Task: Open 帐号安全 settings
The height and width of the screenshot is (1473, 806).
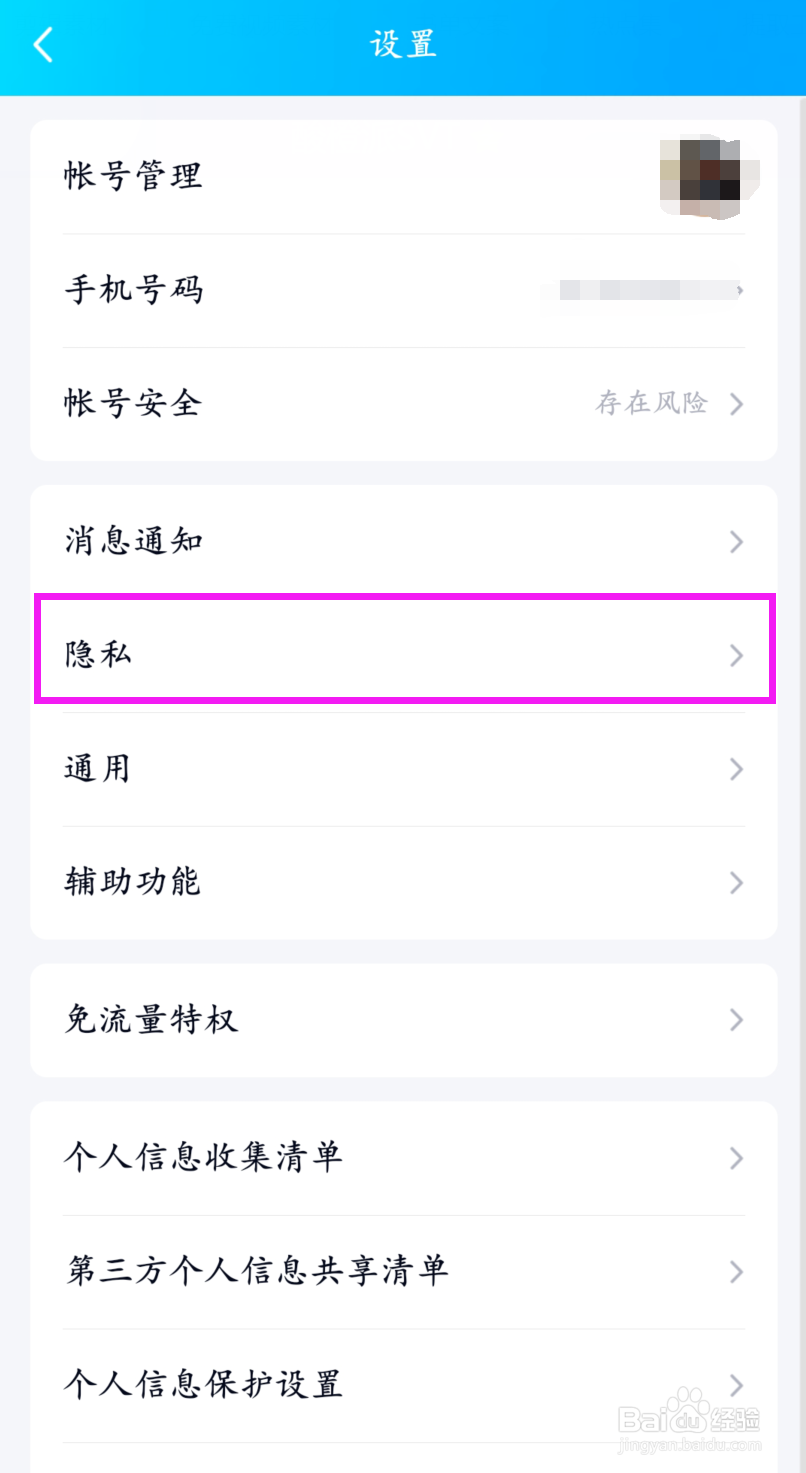Action: pos(404,404)
